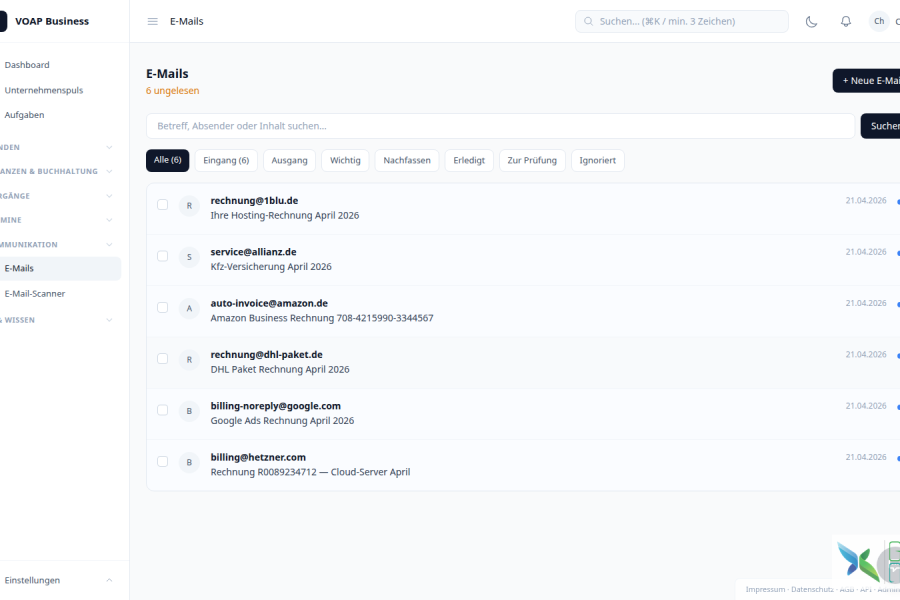Screen dimensions: 900x600
Task: Click the R avatar for rechnung@dhl-paket.de
Action: [x=189, y=359]
